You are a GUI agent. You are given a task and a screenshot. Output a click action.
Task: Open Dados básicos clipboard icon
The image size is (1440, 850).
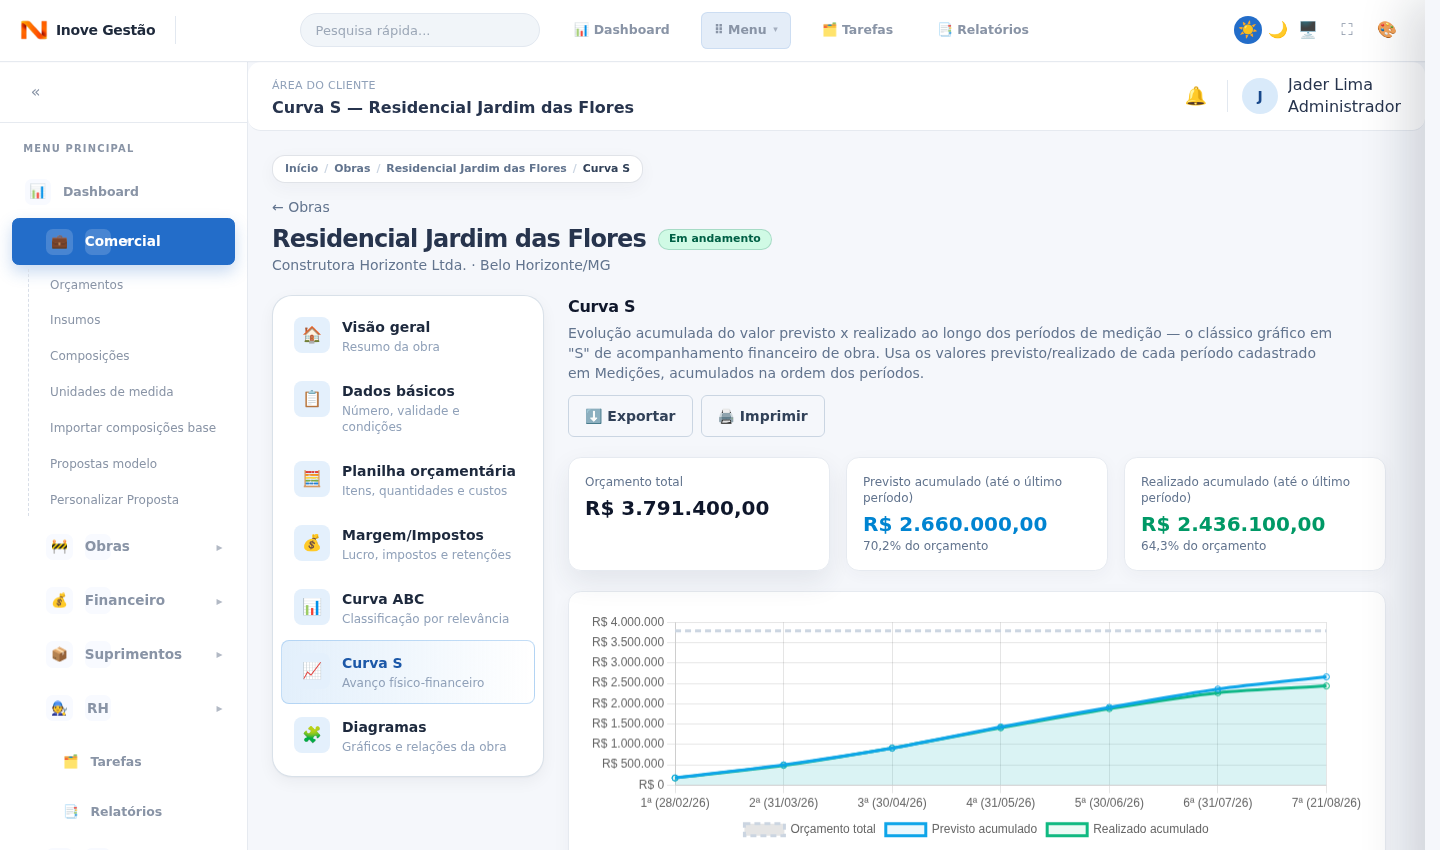[x=312, y=399]
